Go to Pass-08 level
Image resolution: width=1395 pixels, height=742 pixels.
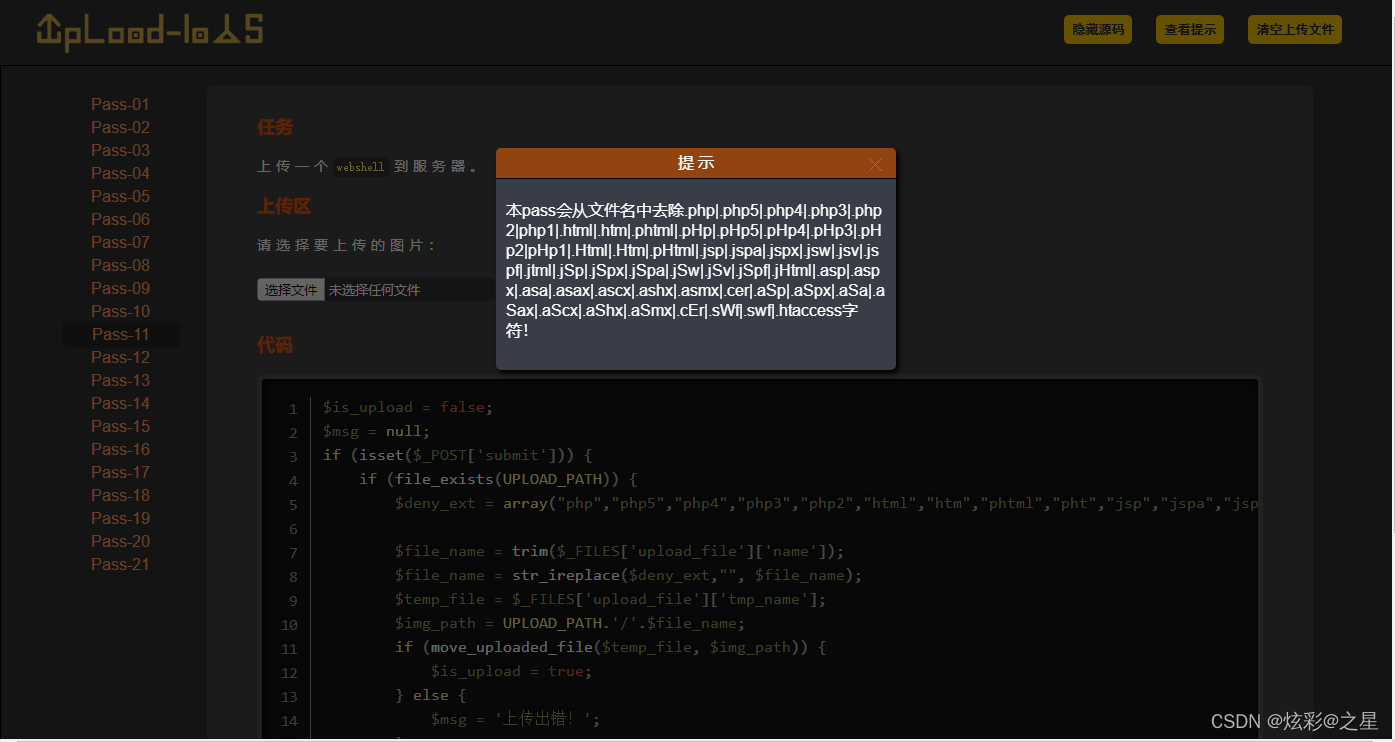[120, 265]
